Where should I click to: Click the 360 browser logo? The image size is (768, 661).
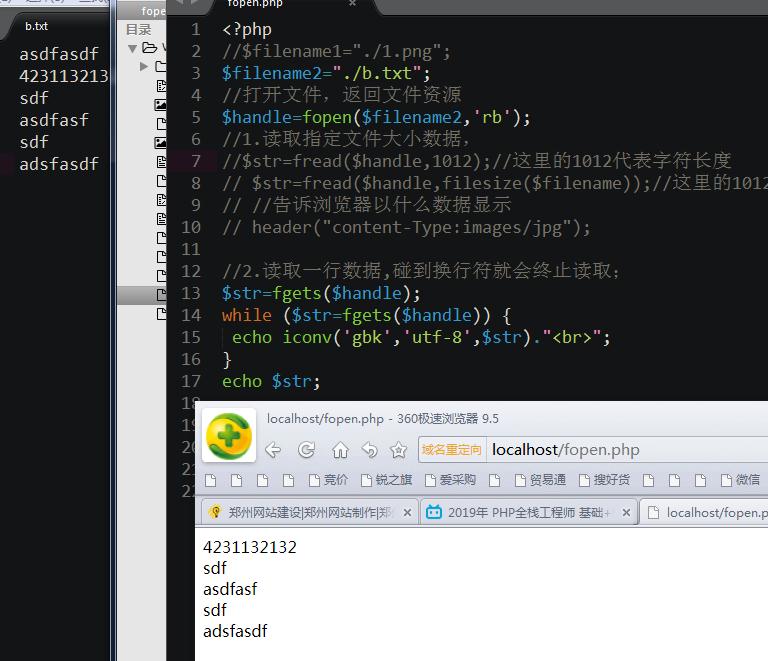pyautogui.click(x=229, y=435)
